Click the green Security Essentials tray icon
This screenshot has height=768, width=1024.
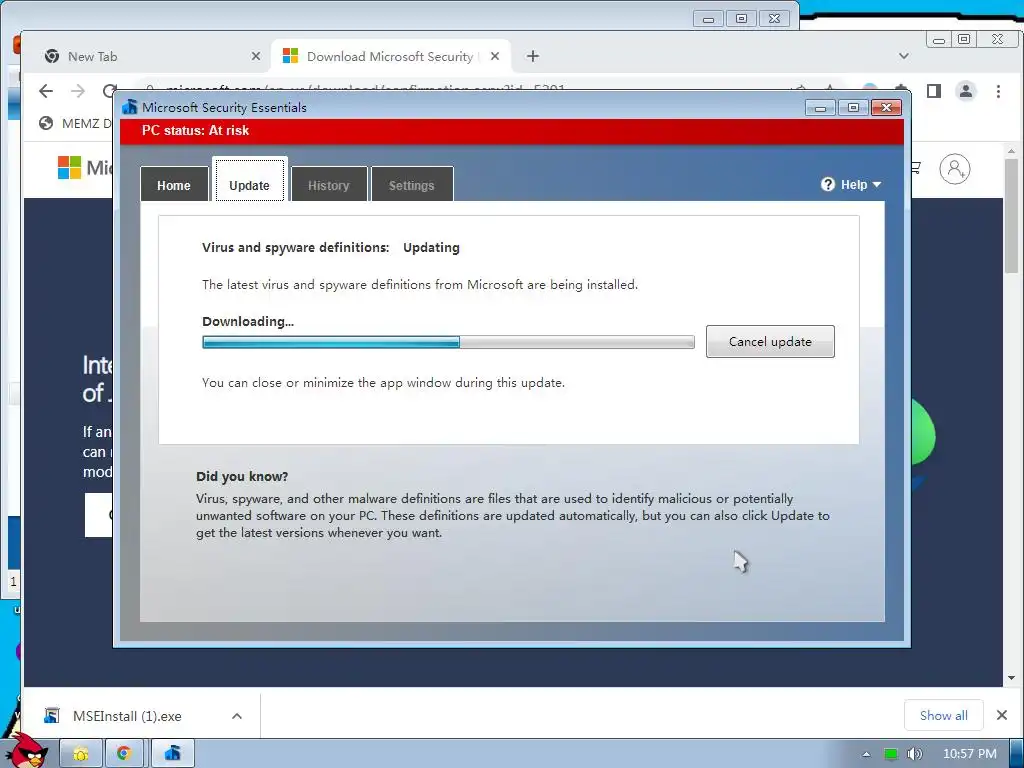point(891,754)
